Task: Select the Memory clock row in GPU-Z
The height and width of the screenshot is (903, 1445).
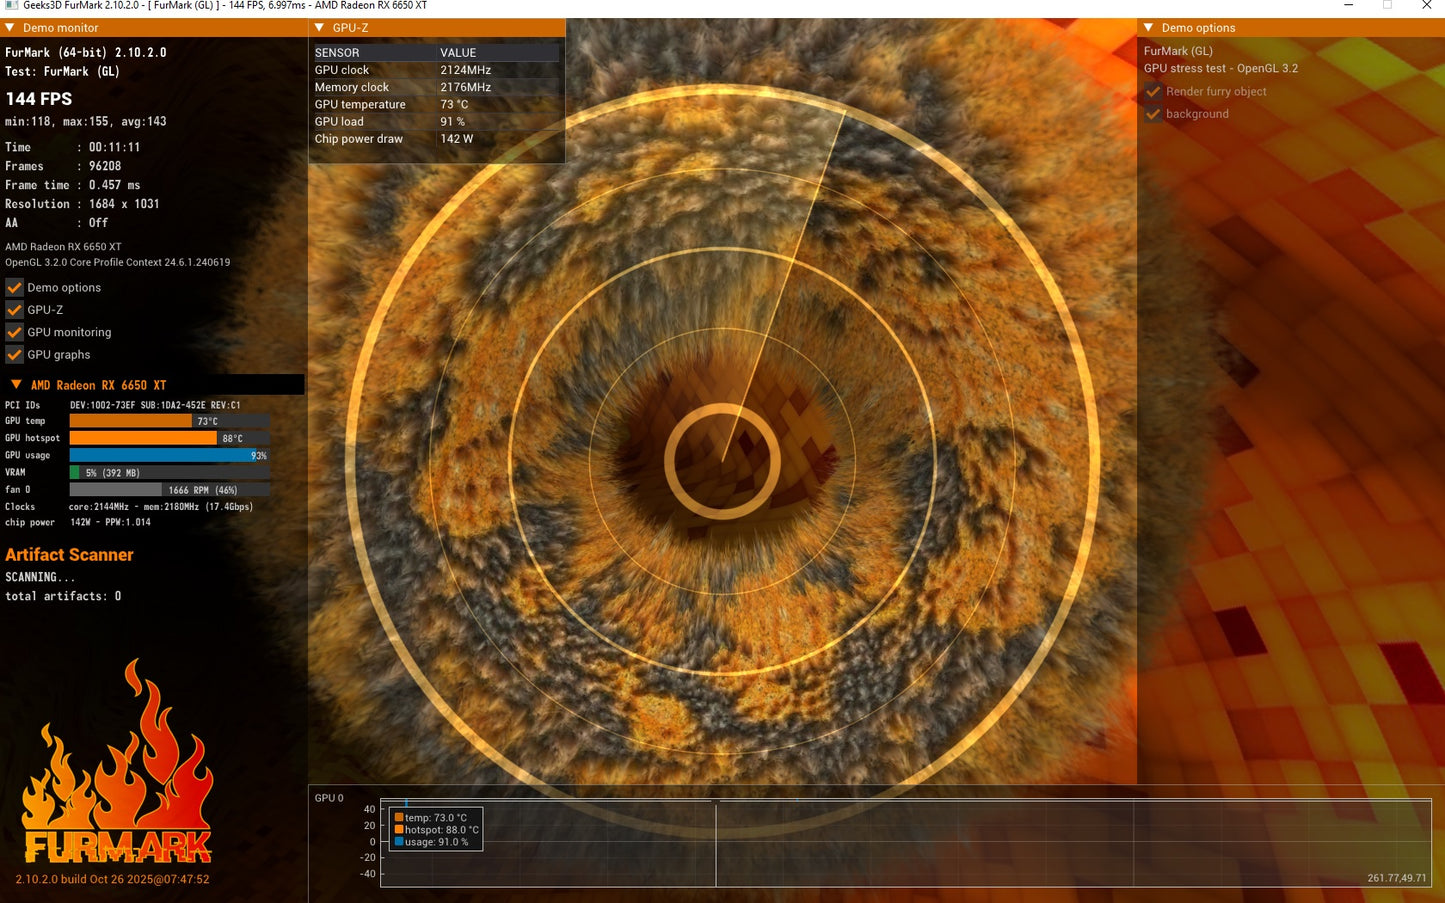Action: (x=437, y=87)
